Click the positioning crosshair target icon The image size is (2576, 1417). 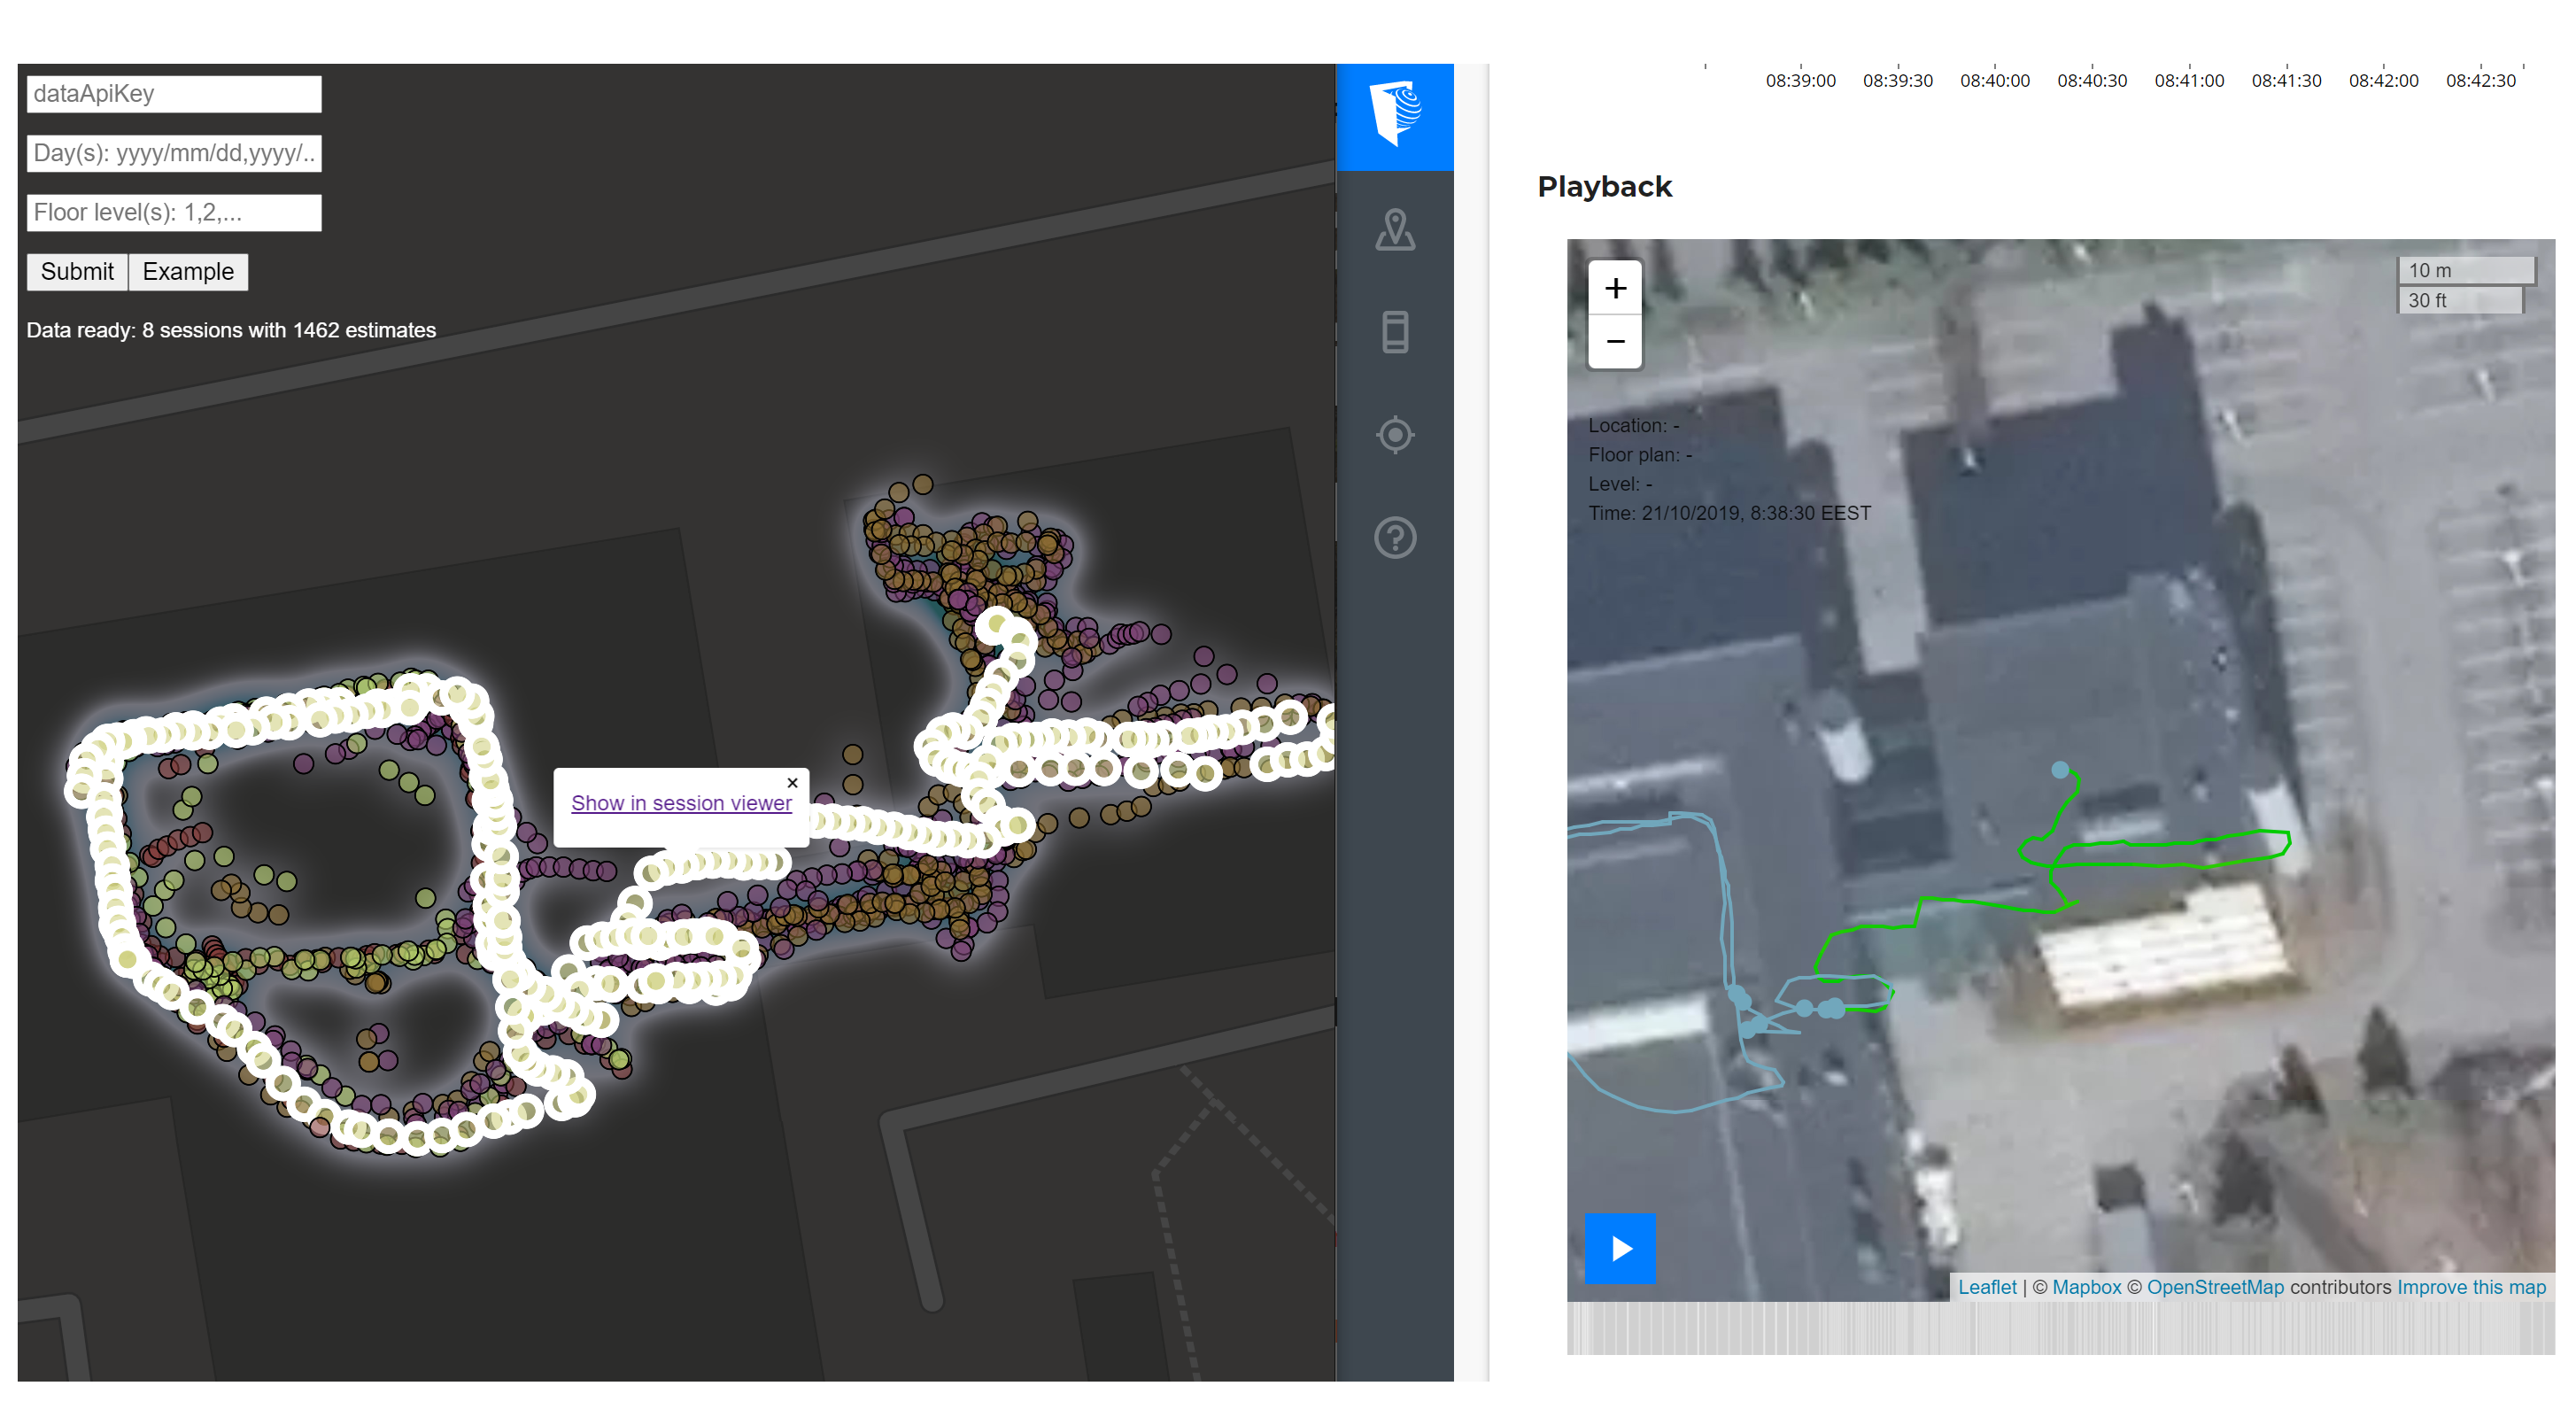[x=1394, y=435]
